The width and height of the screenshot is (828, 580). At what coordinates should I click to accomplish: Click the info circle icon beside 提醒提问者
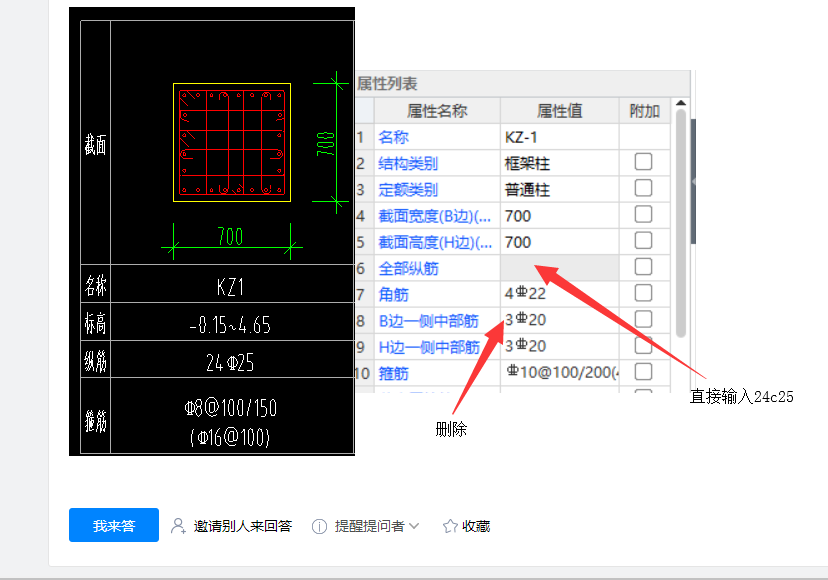(x=319, y=527)
